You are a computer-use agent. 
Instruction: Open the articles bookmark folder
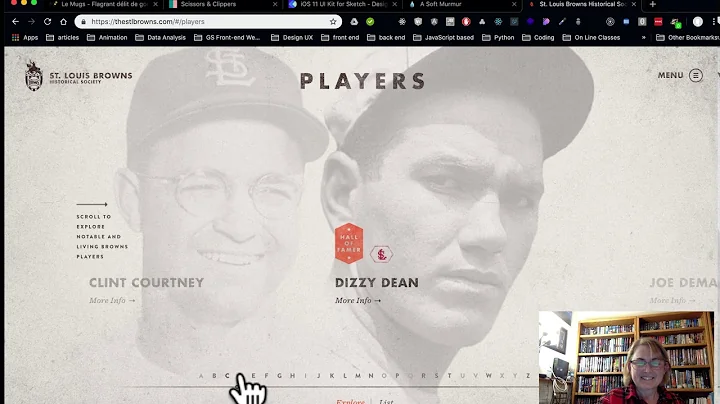click(x=63, y=38)
